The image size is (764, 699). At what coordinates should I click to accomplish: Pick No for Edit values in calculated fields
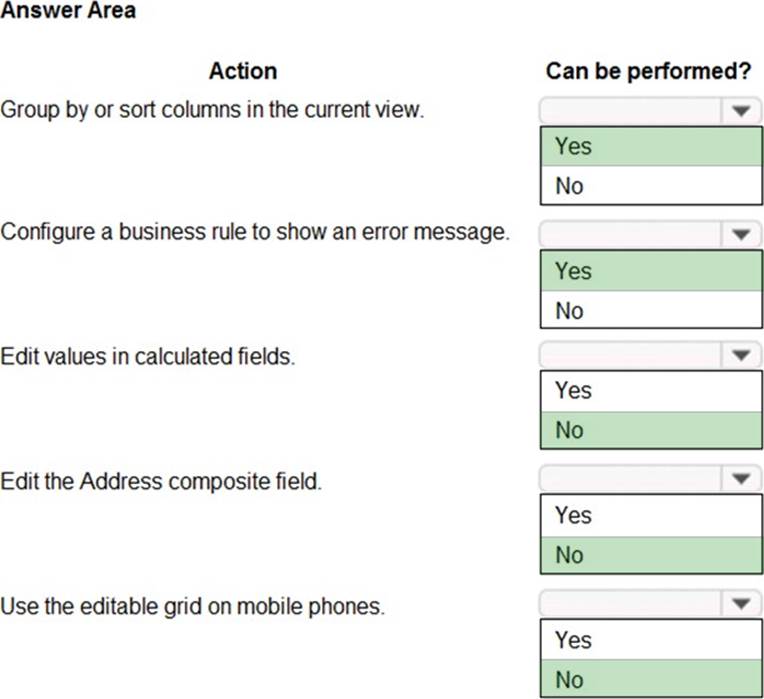pyautogui.click(x=650, y=430)
